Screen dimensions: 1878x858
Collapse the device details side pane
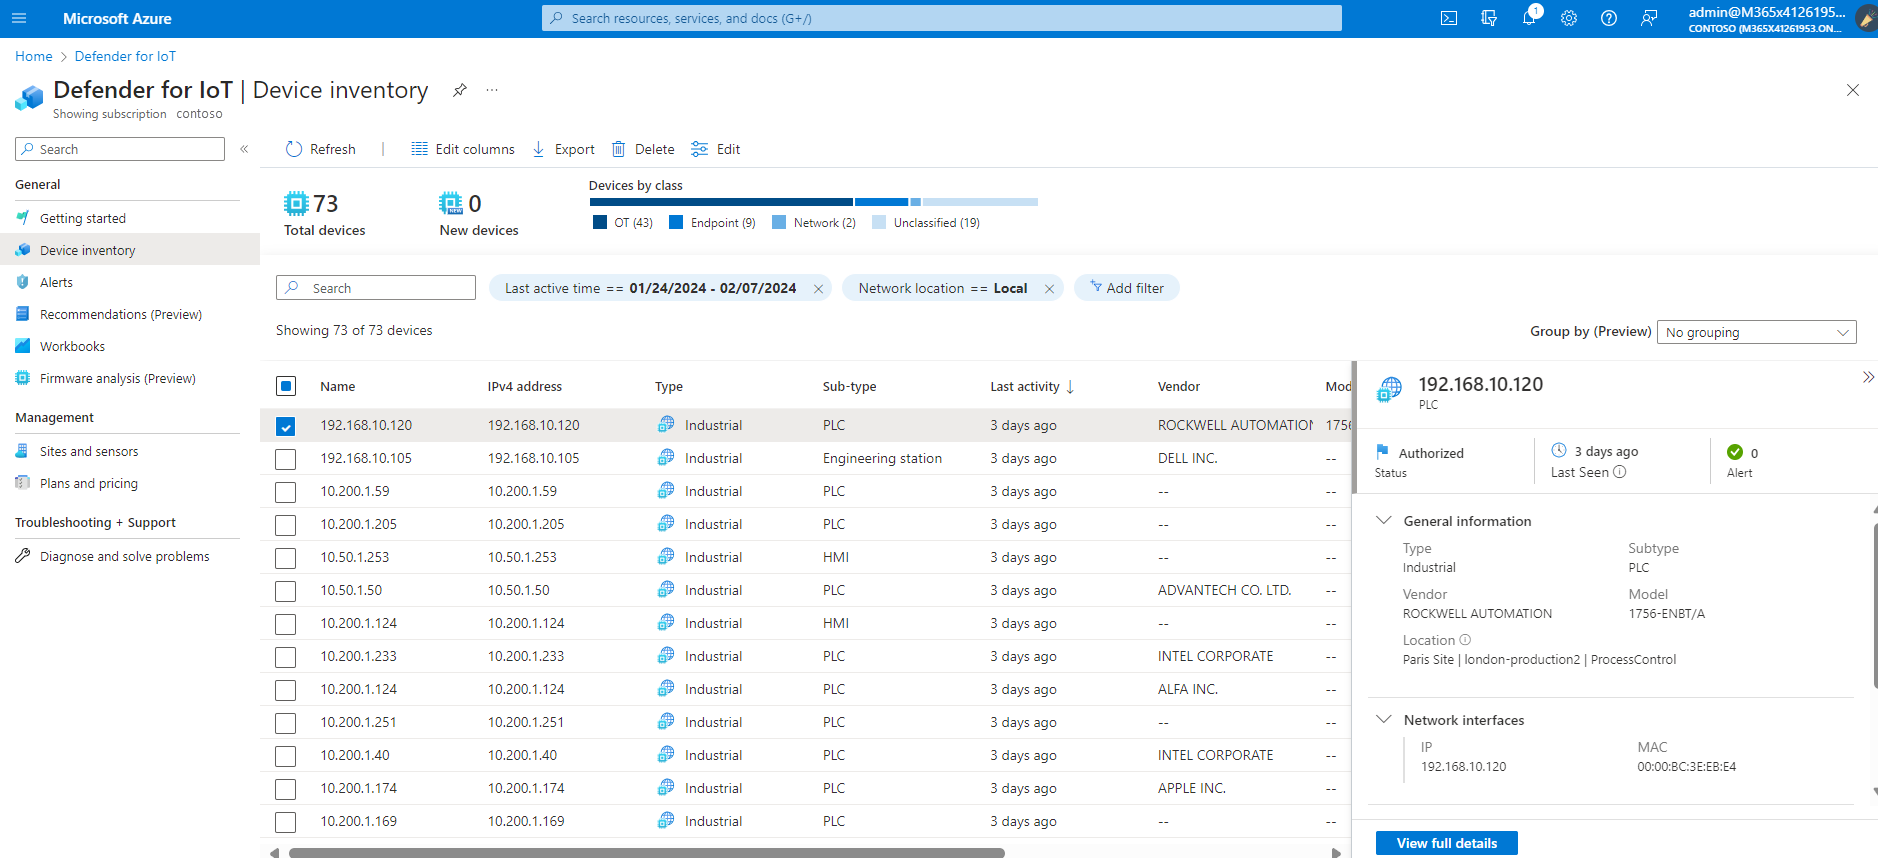tap(1868, 377)
